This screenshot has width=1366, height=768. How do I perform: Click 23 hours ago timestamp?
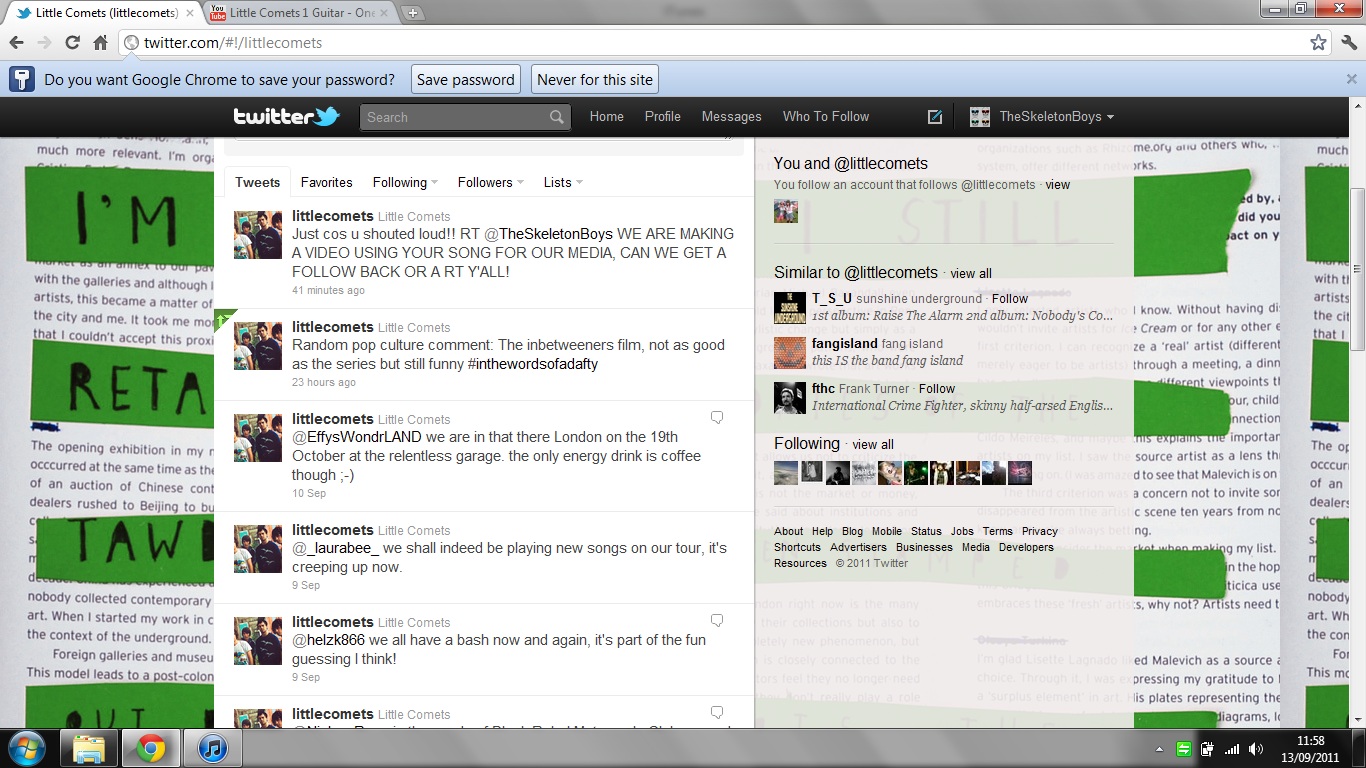324,382
